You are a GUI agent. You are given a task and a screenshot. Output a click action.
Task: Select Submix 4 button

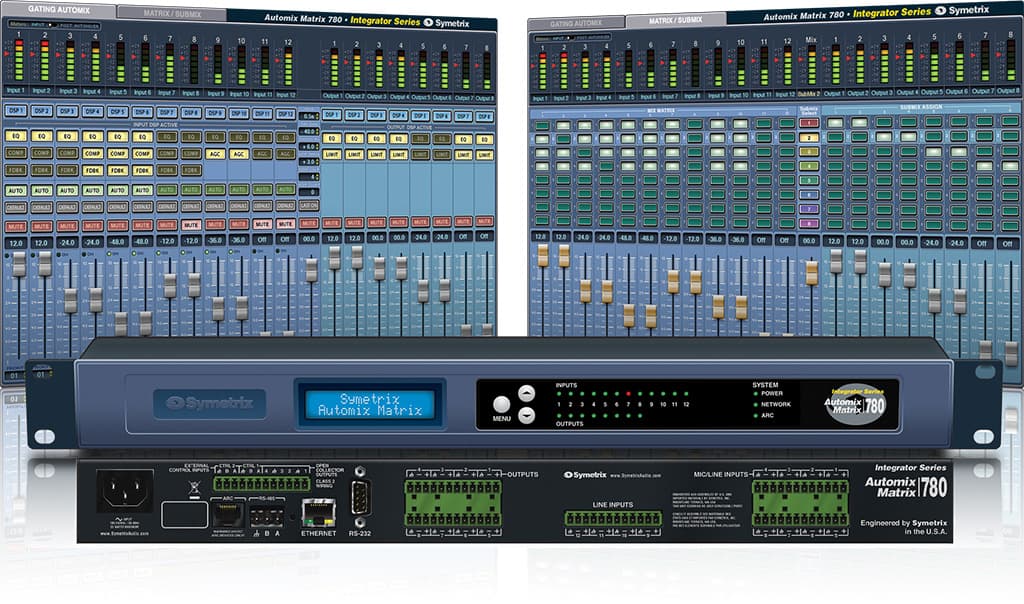click(808, 166)
